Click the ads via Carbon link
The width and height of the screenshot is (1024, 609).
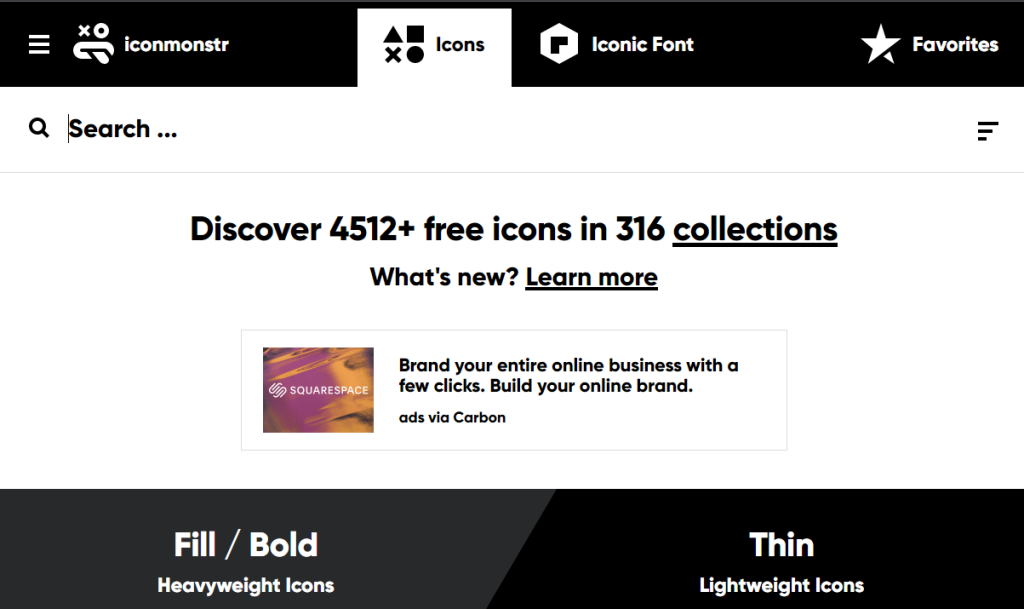click(452, 418)
